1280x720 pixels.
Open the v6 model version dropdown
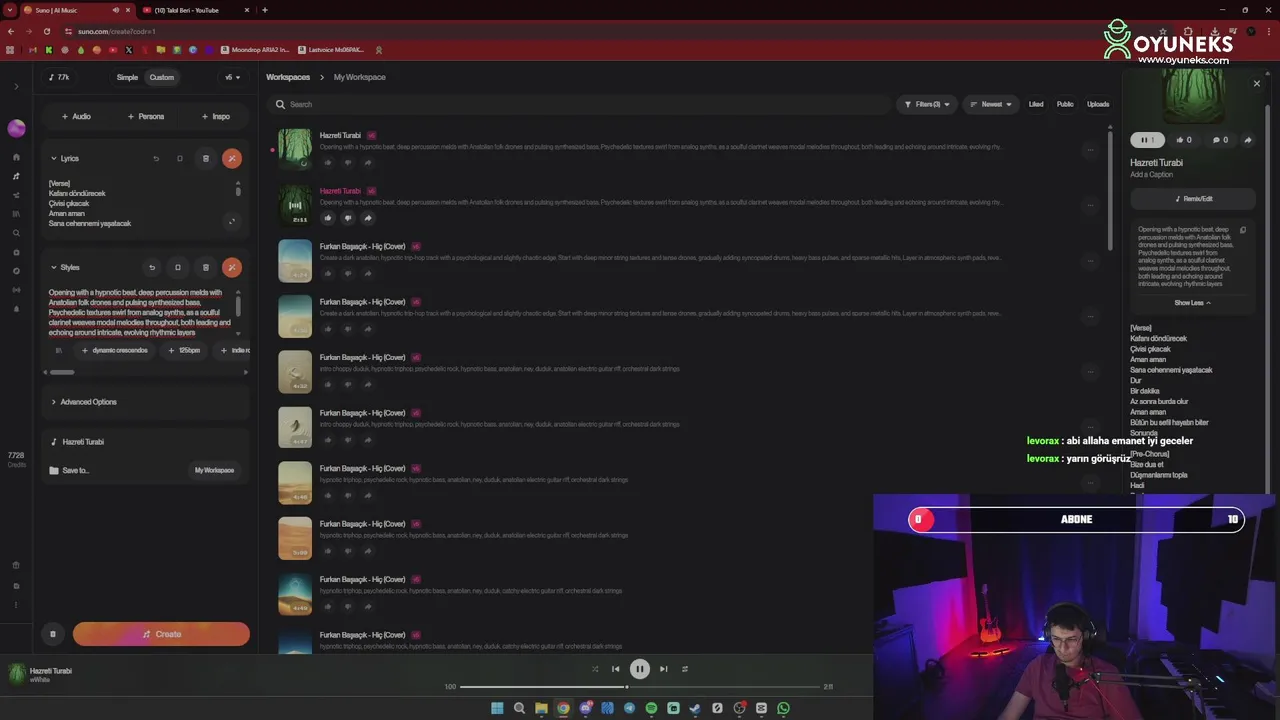232,77
